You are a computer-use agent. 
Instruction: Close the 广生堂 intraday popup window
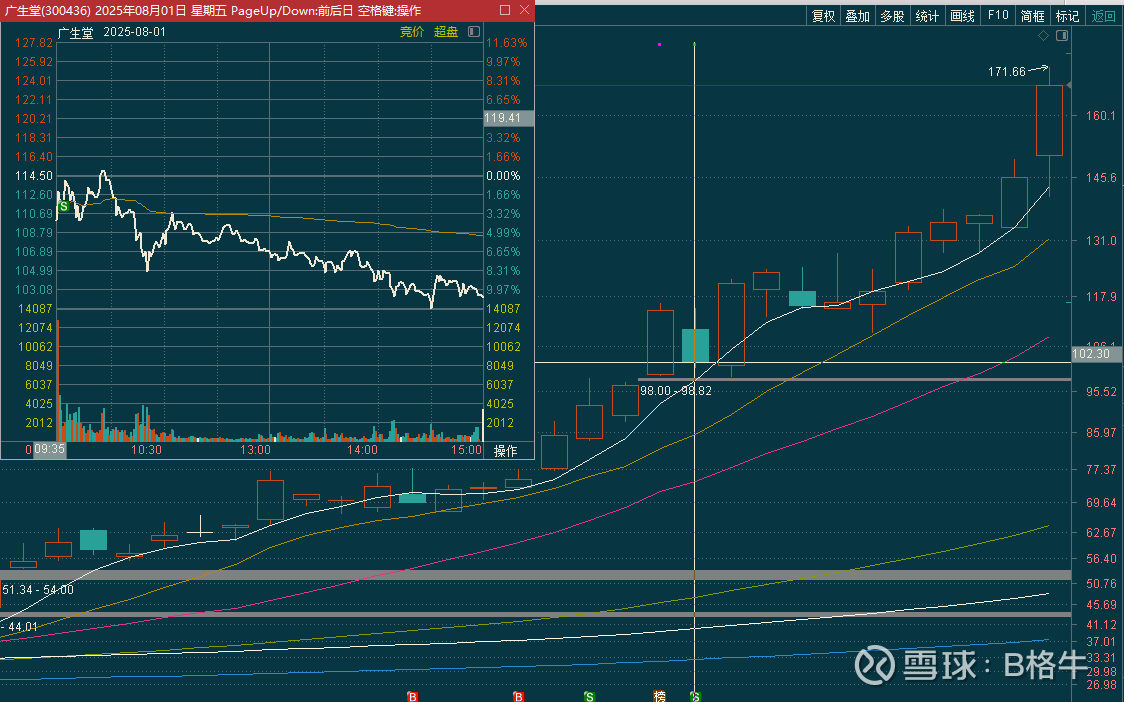(x=524, y=10)
